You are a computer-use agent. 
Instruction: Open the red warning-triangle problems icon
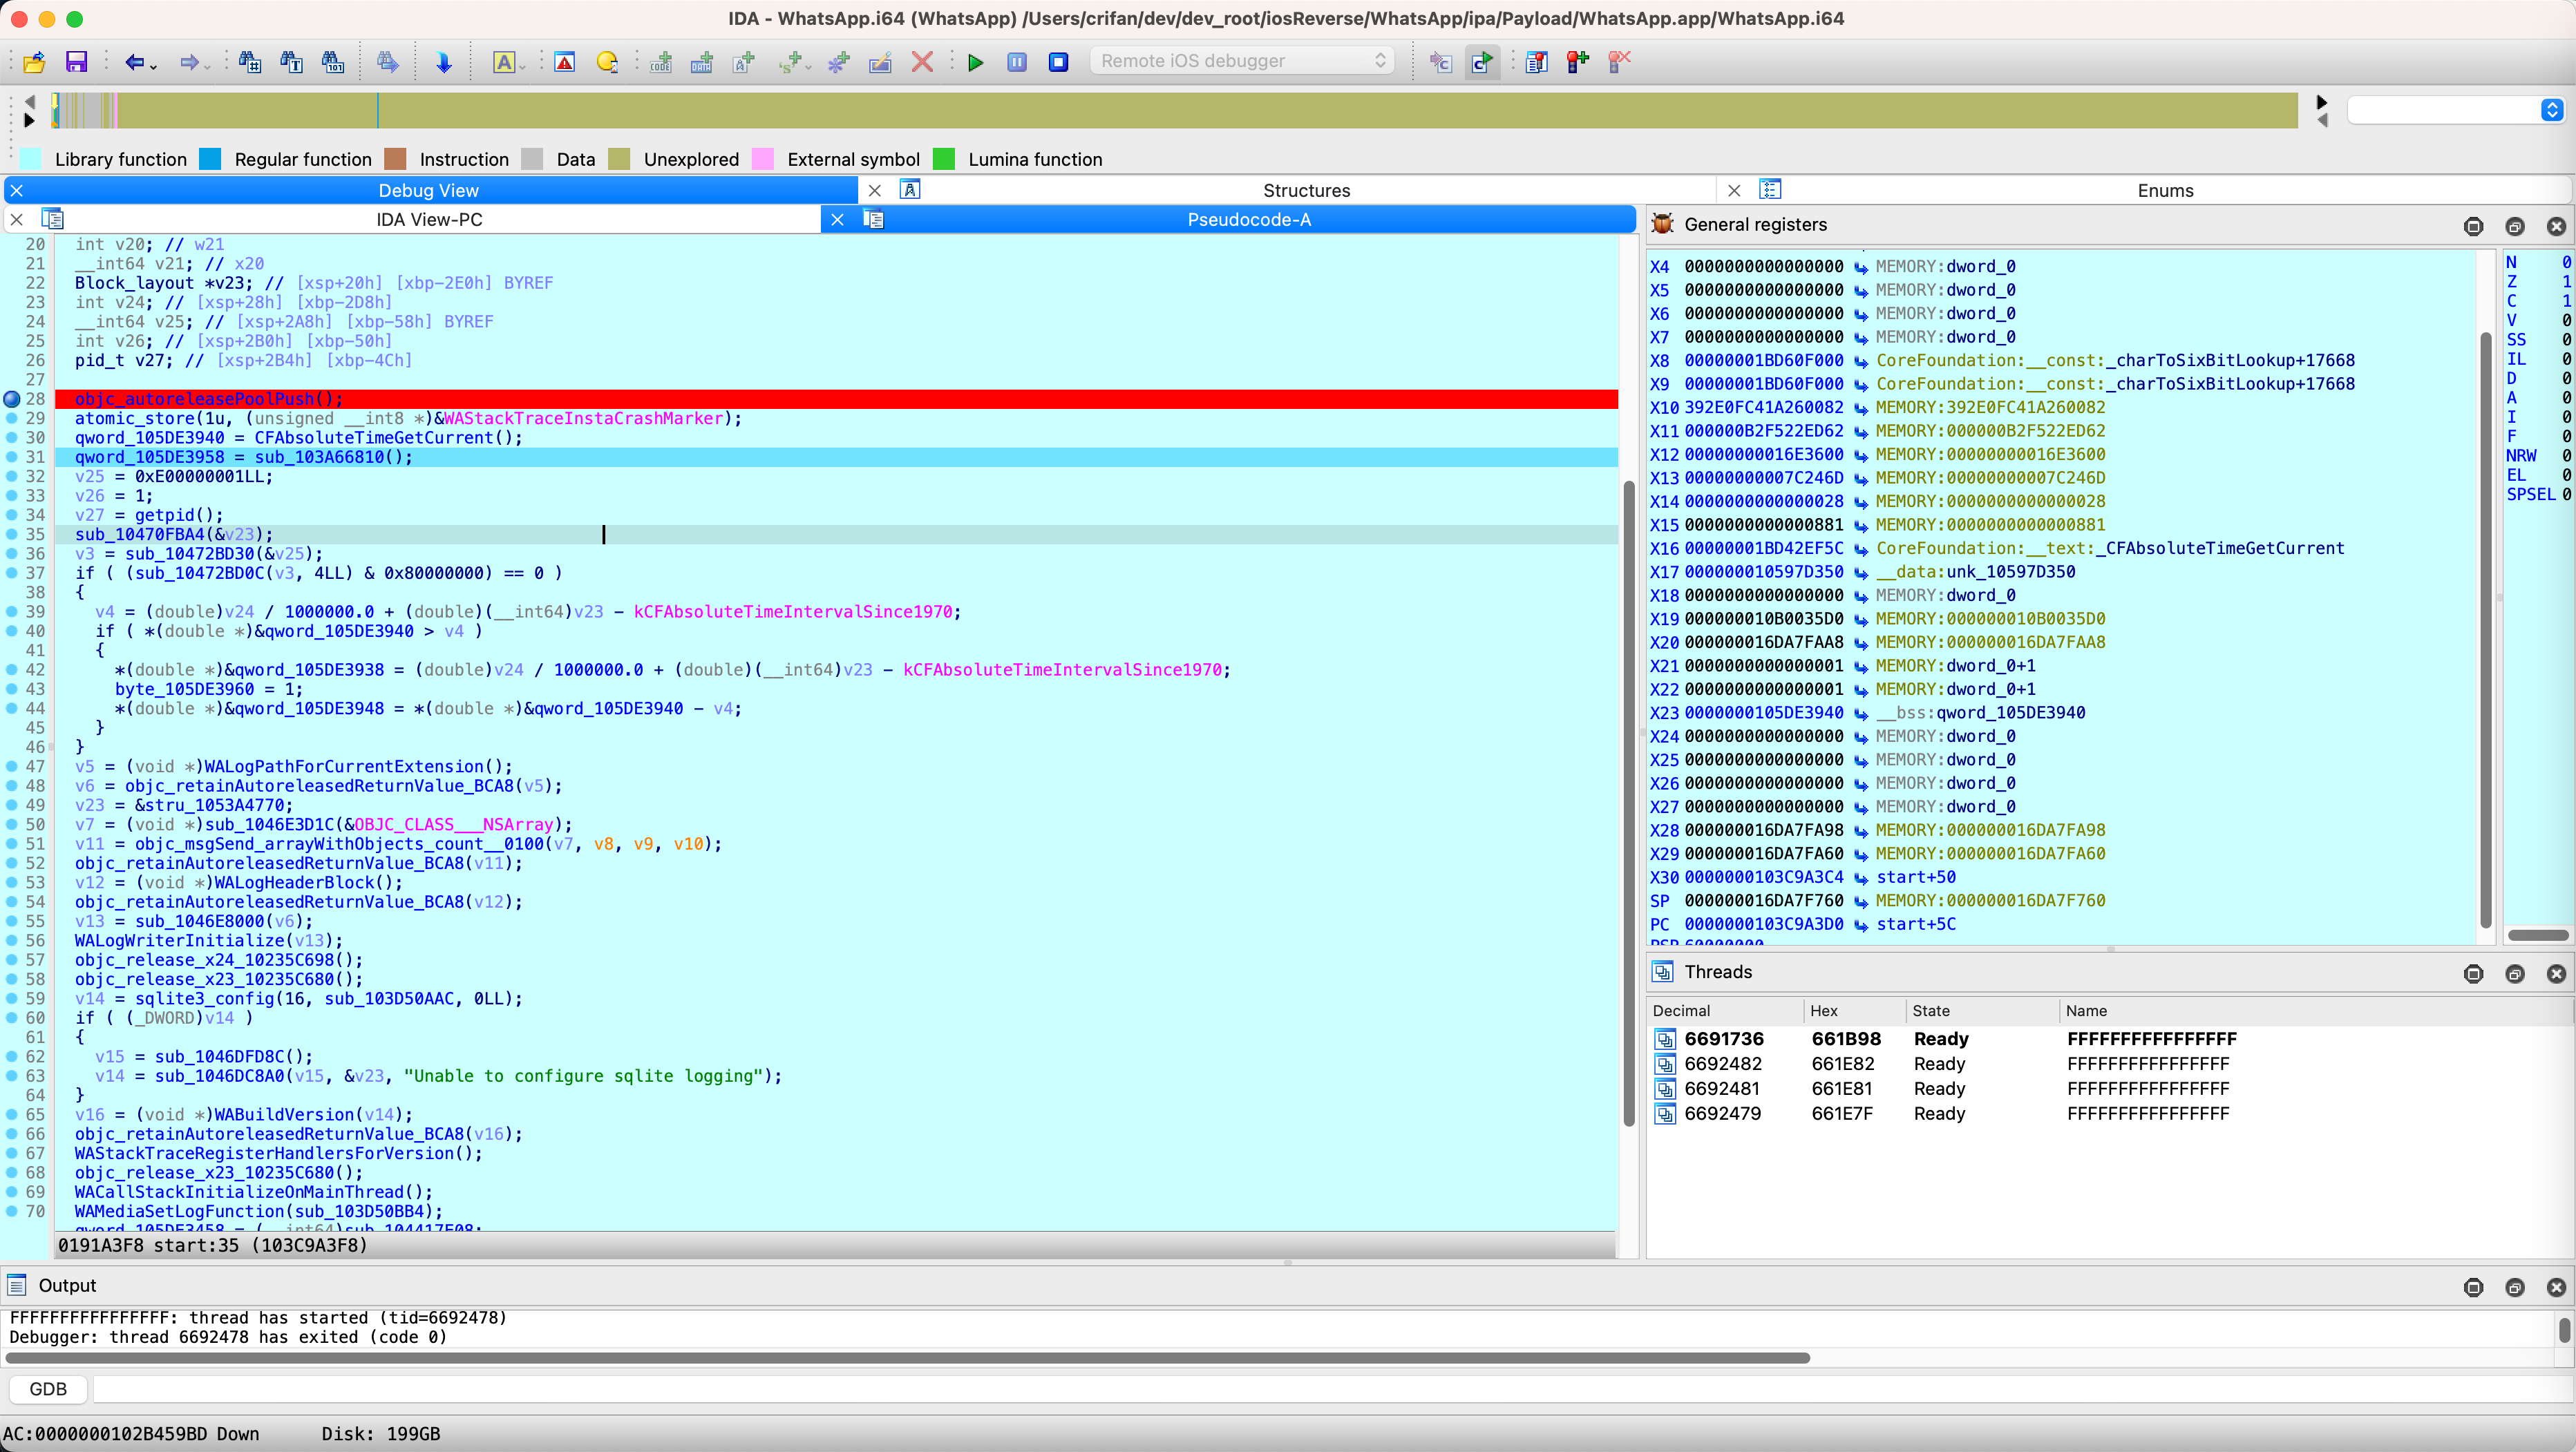pyautogui.click(x=565, y=62)
